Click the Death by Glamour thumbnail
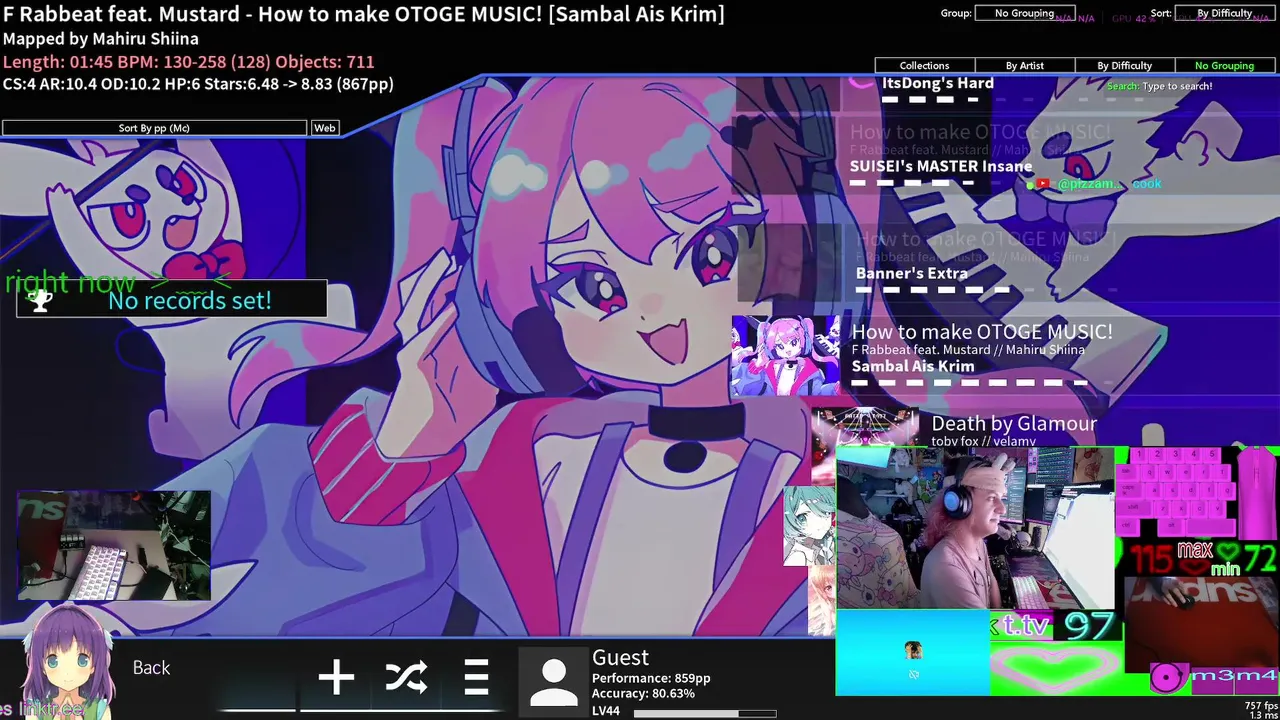This screenshot has width=1280, height=720. coord(864,428)
